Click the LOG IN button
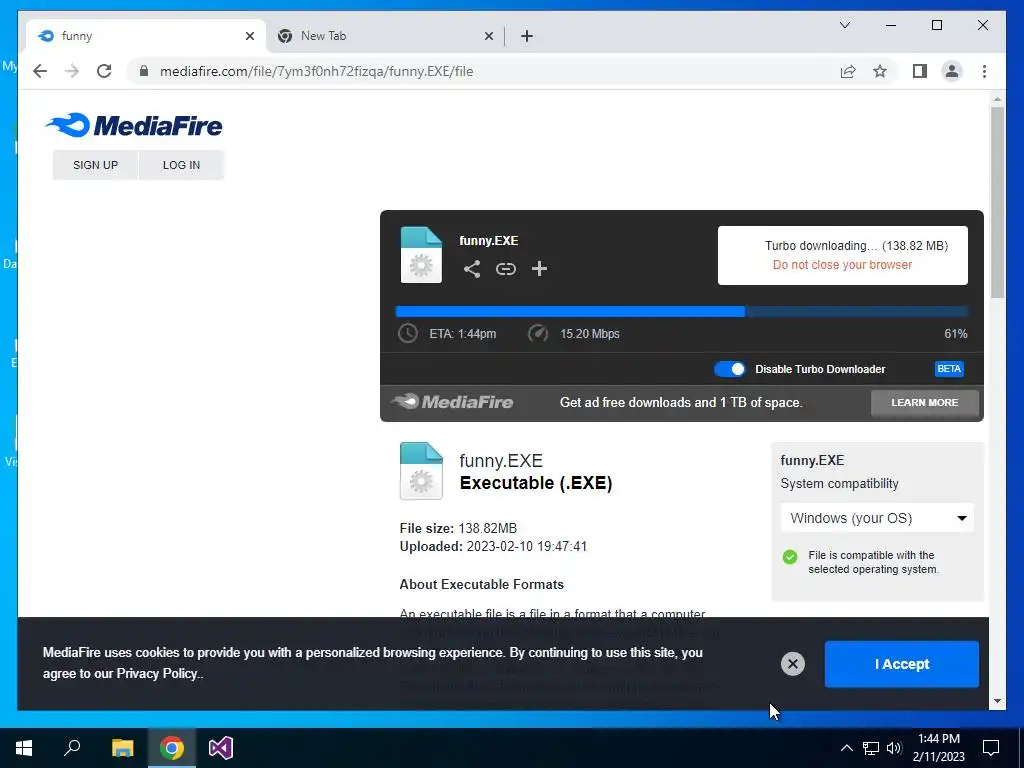Image resolution: width=1024 pixels, height=768 pixels. tap(181, 165)
